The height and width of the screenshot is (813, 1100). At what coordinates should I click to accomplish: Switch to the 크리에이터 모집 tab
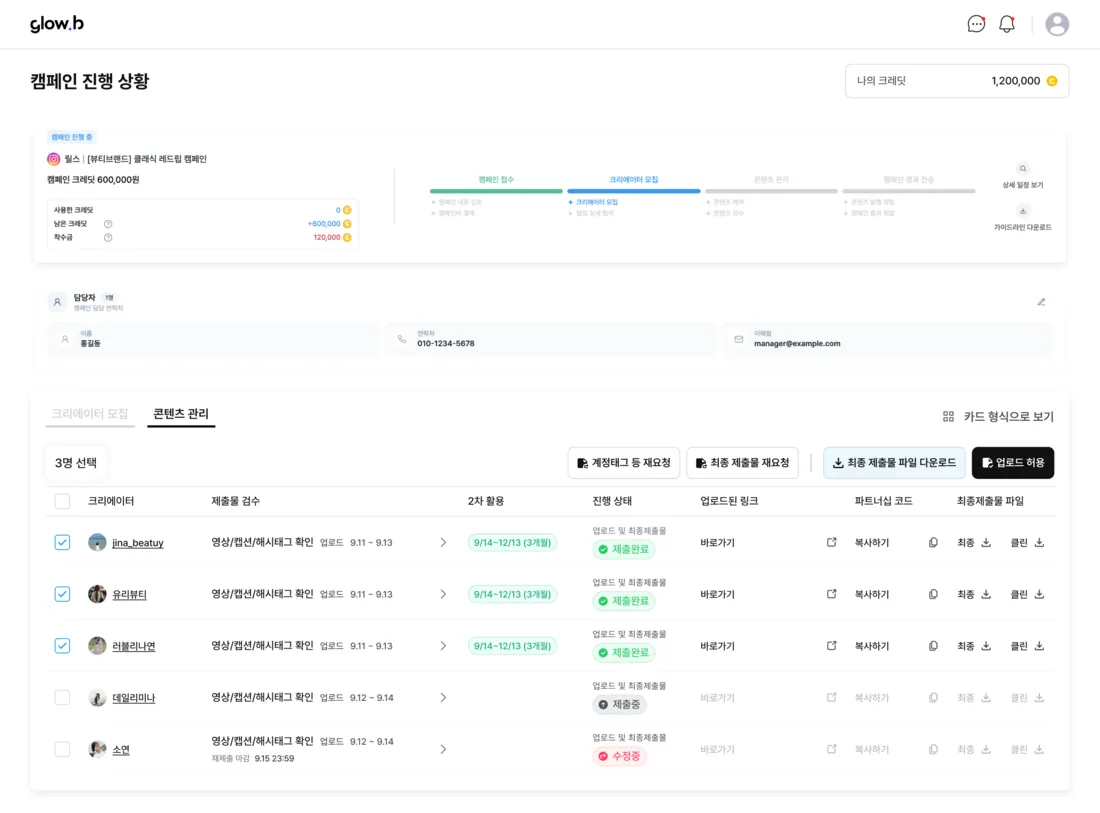[90, 414]
